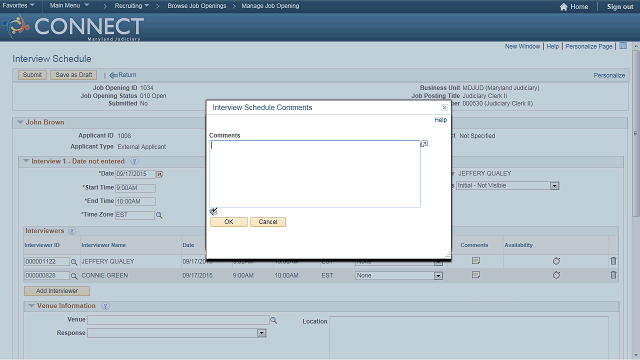The width and height of the screenshot is (640, 360).
Task: Click the Date field 09/17/2015
Action: [135, 174]
